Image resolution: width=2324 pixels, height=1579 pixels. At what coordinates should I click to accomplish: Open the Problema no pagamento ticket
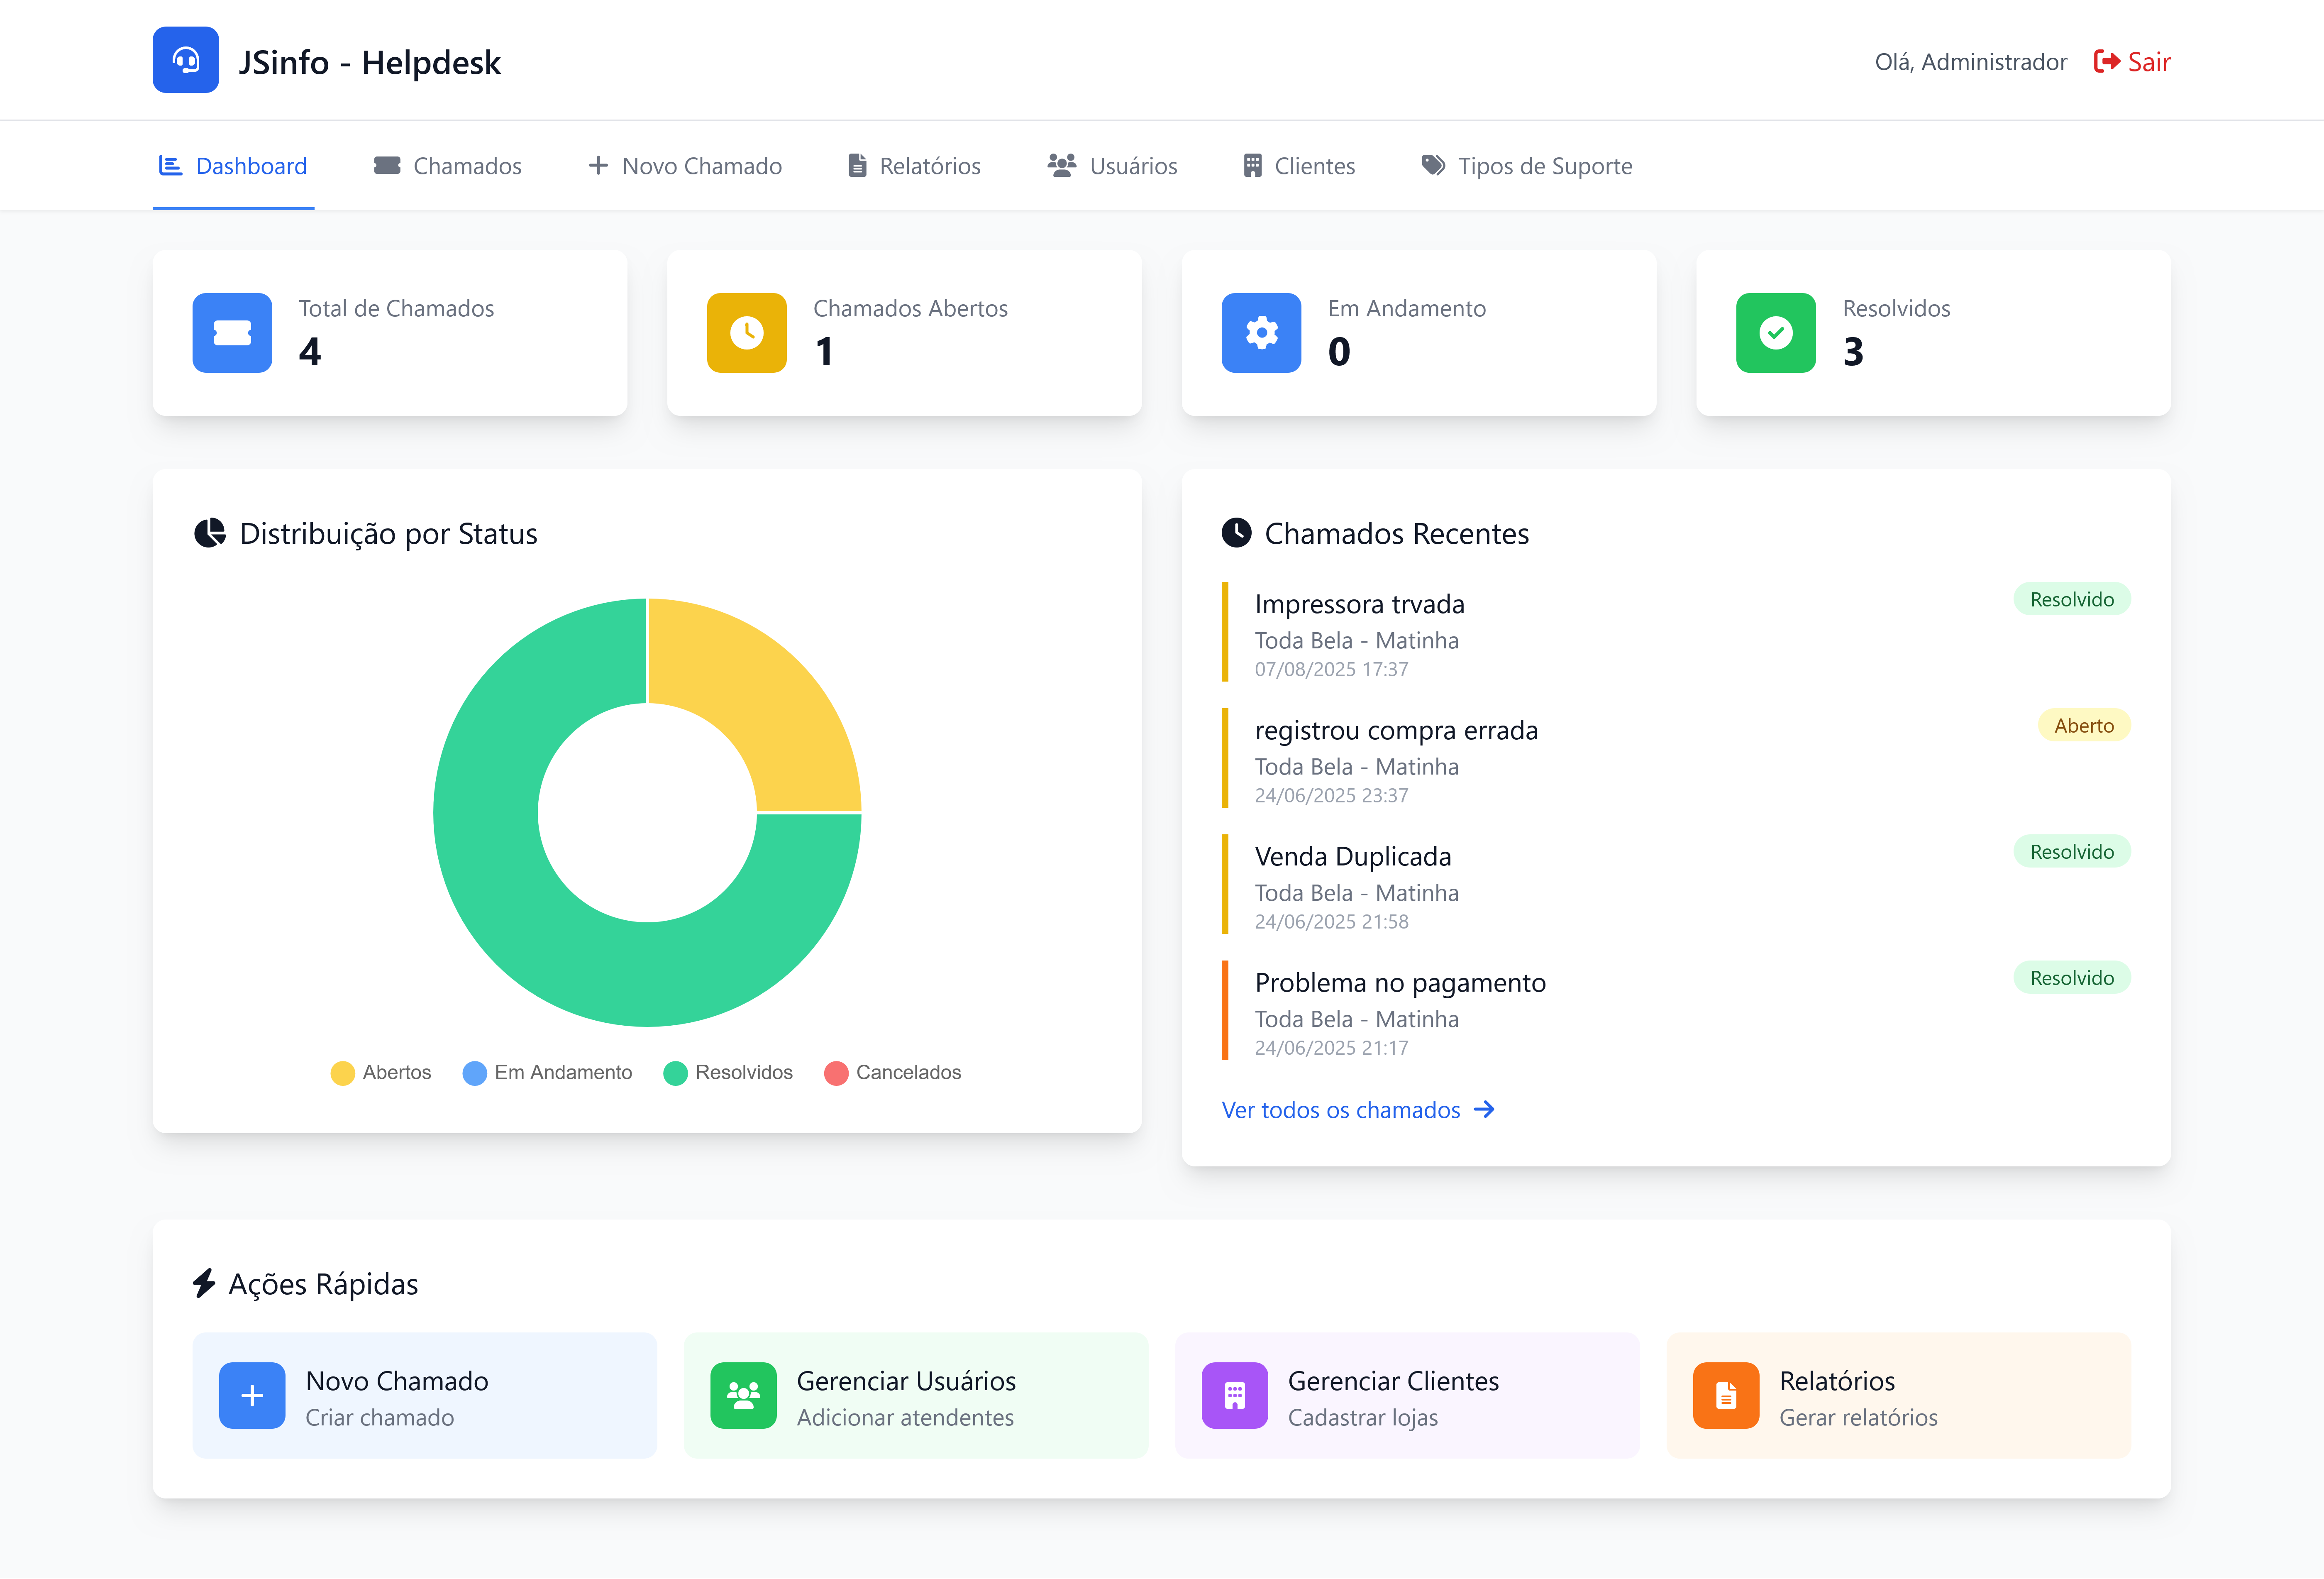(1676, 1010)
